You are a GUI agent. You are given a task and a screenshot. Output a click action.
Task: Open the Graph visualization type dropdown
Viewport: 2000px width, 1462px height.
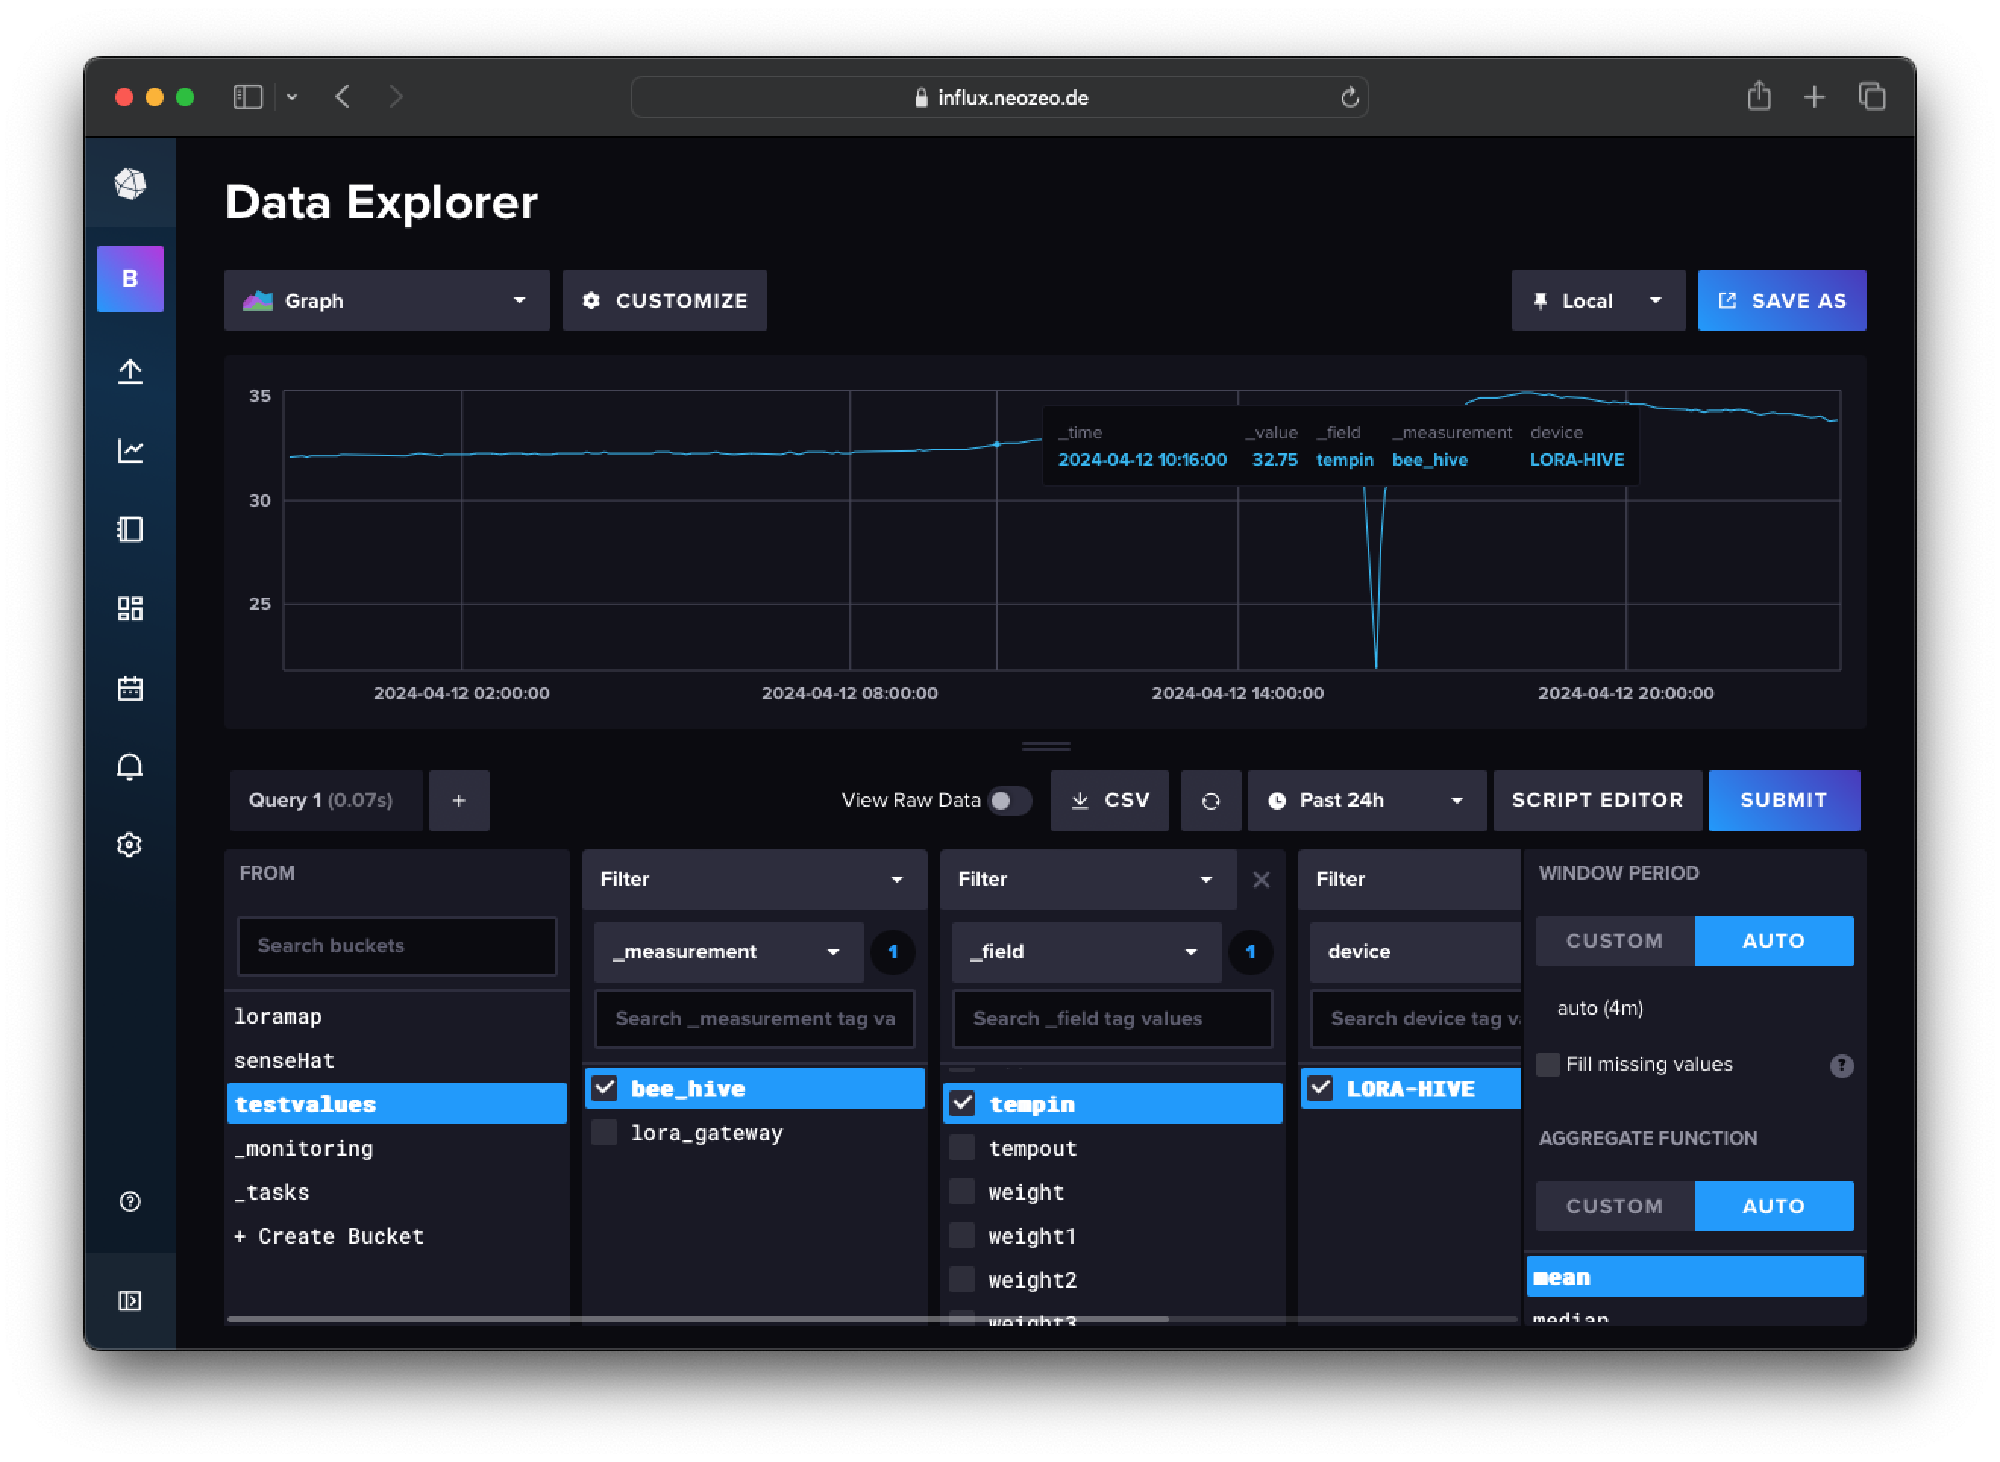[x=386, y=300]
